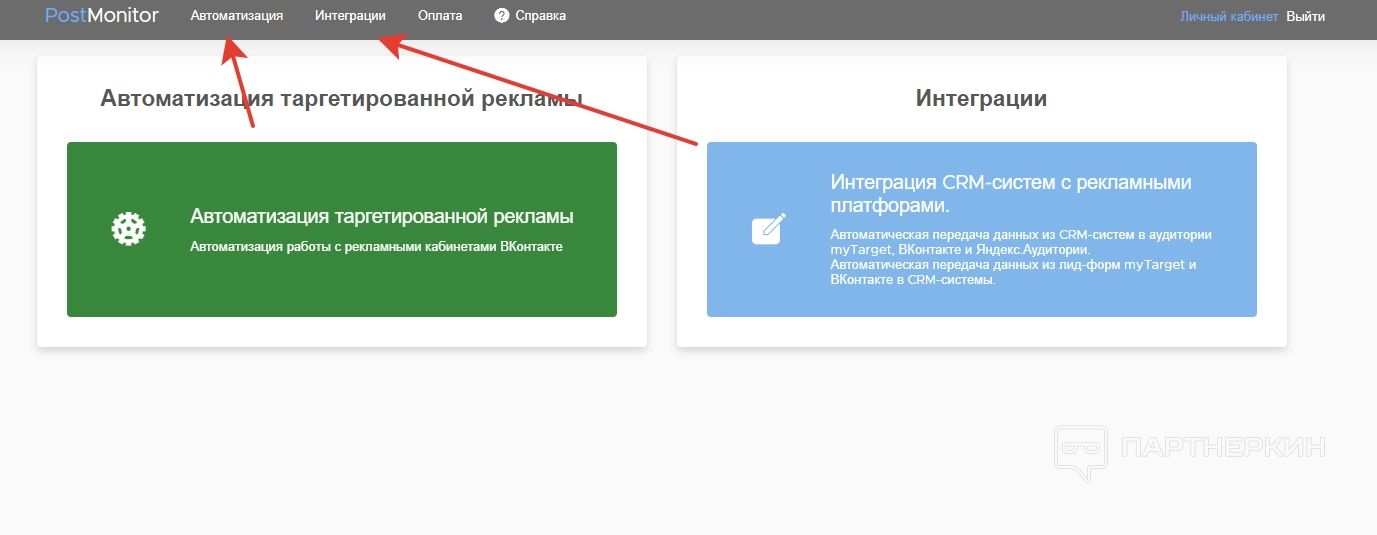This screenshot has height=535, width=1377.
Task: Click text about lead forms to CRM-системы
Action: click(1013, 272)
